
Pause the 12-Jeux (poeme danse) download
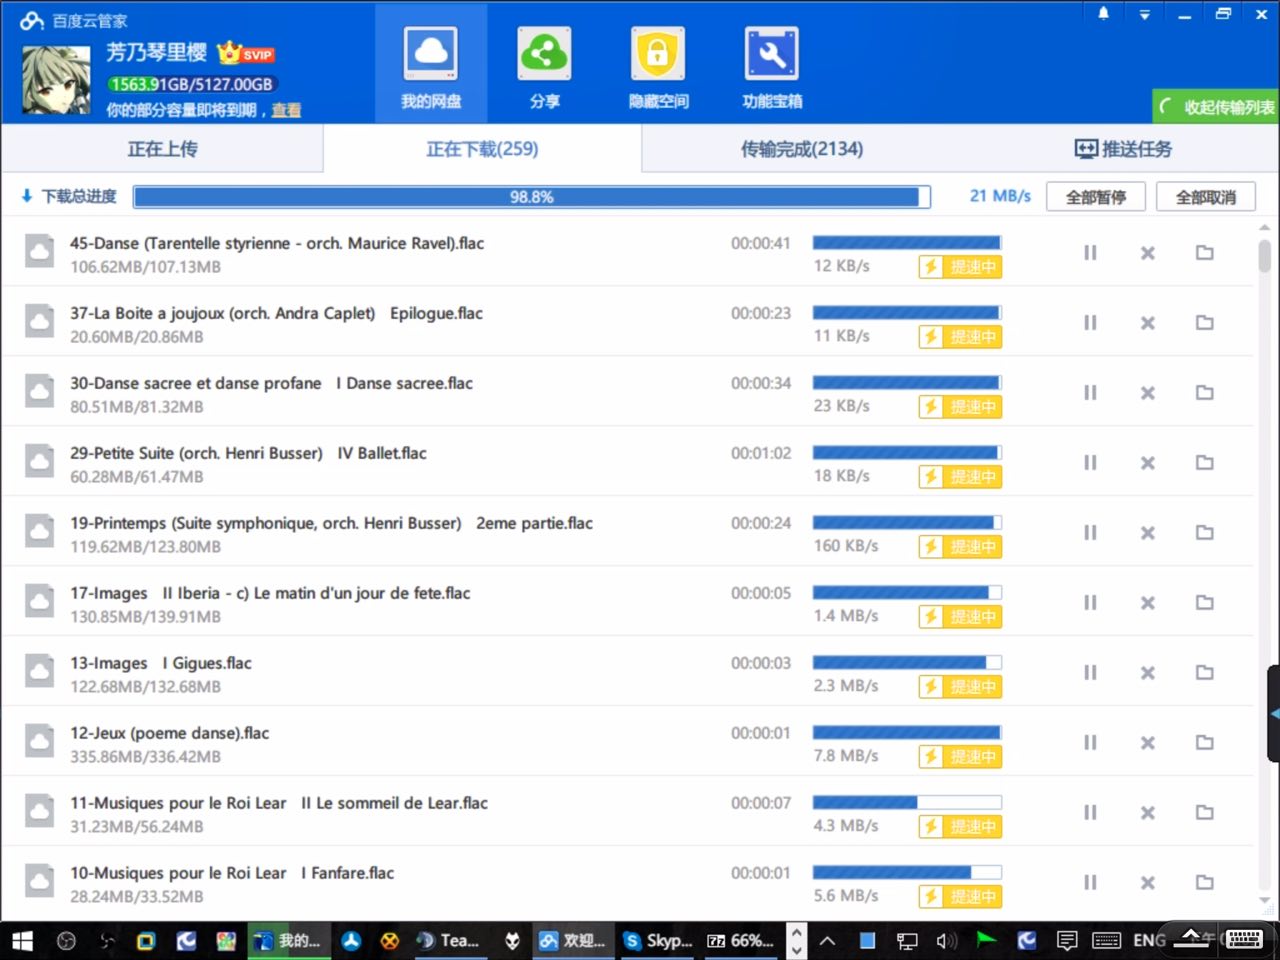click(1090, 743)
